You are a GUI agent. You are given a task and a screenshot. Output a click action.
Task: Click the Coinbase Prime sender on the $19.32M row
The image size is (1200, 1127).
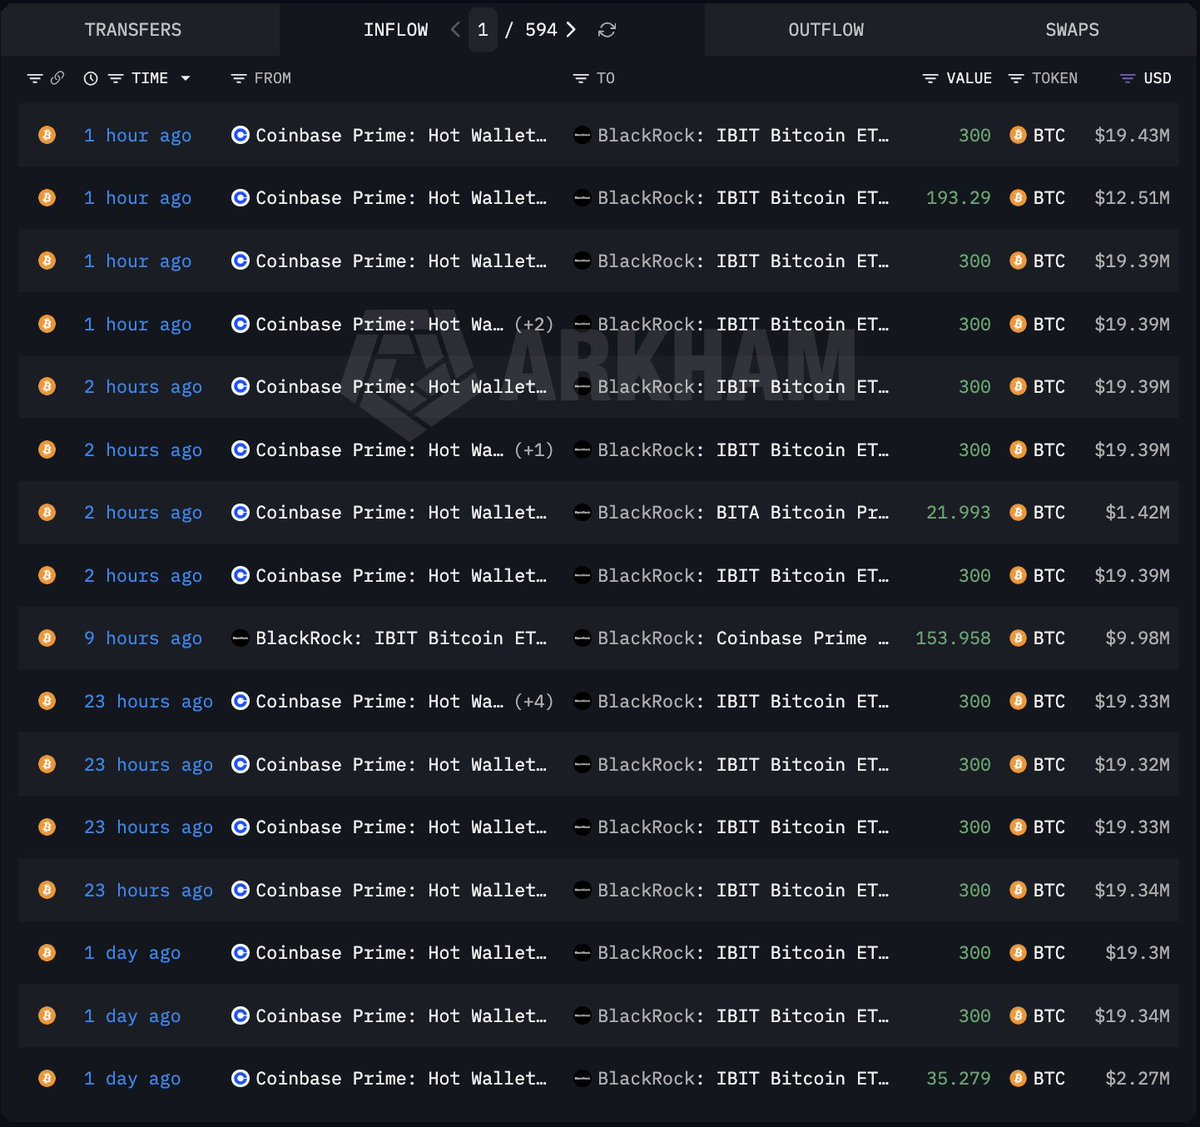click(401, 764)
